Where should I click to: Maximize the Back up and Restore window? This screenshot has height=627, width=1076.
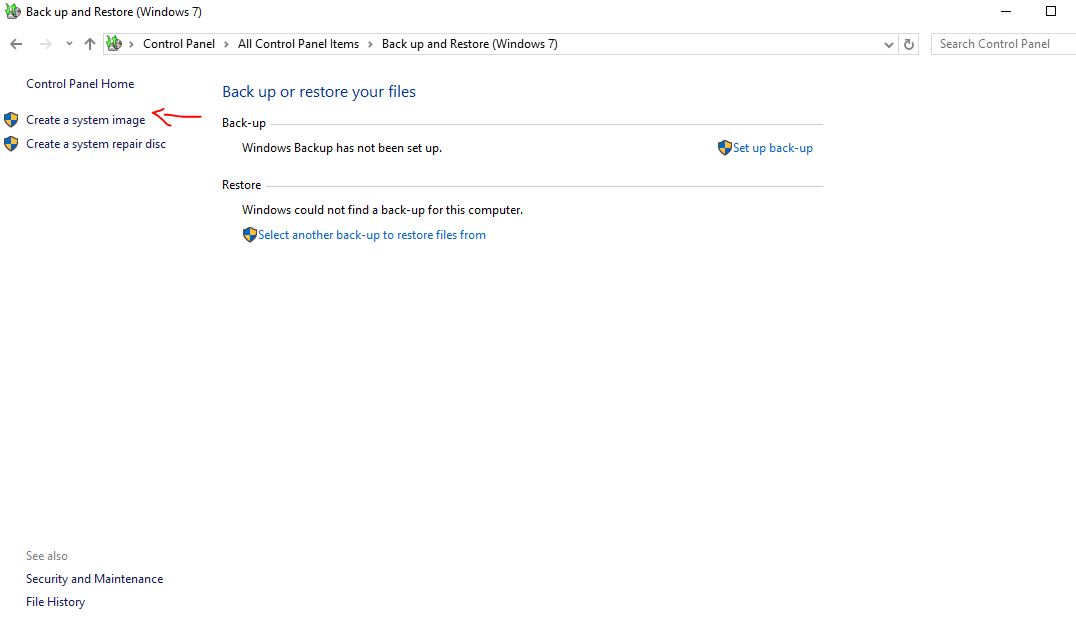click(1051, 12)
